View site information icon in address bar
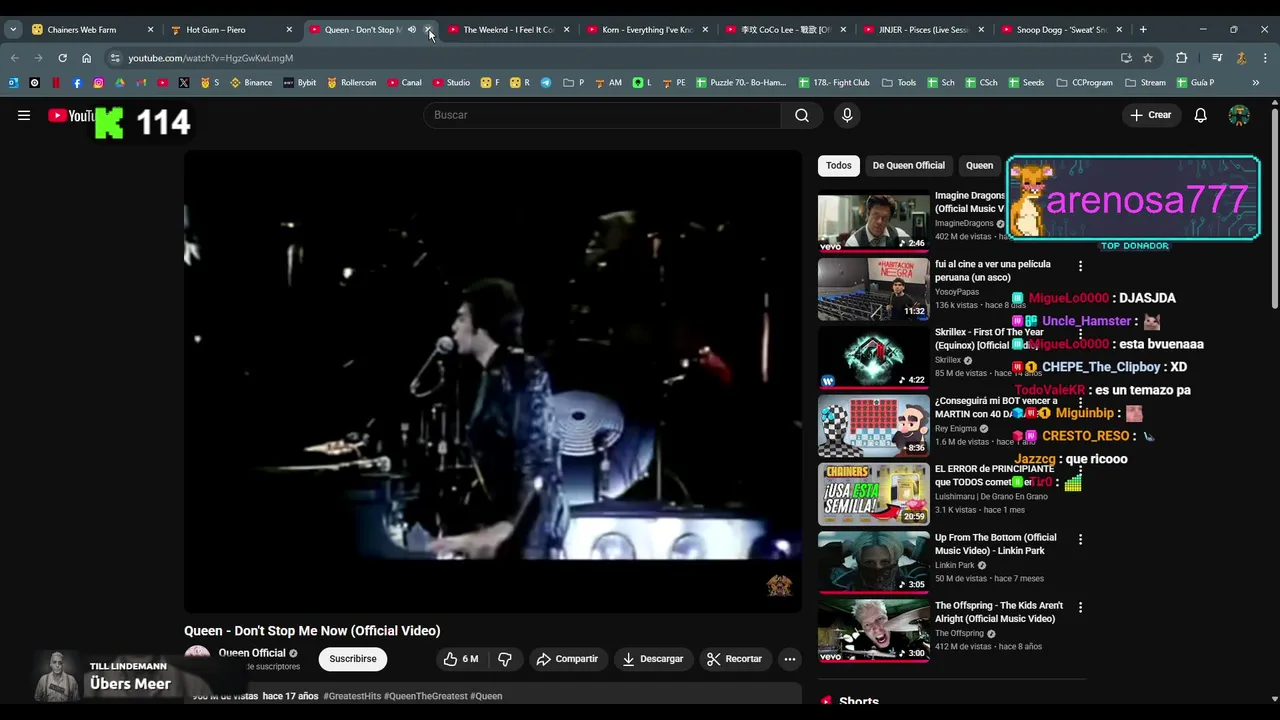This screenshot has height=720, width=1280. coord(115,58)
